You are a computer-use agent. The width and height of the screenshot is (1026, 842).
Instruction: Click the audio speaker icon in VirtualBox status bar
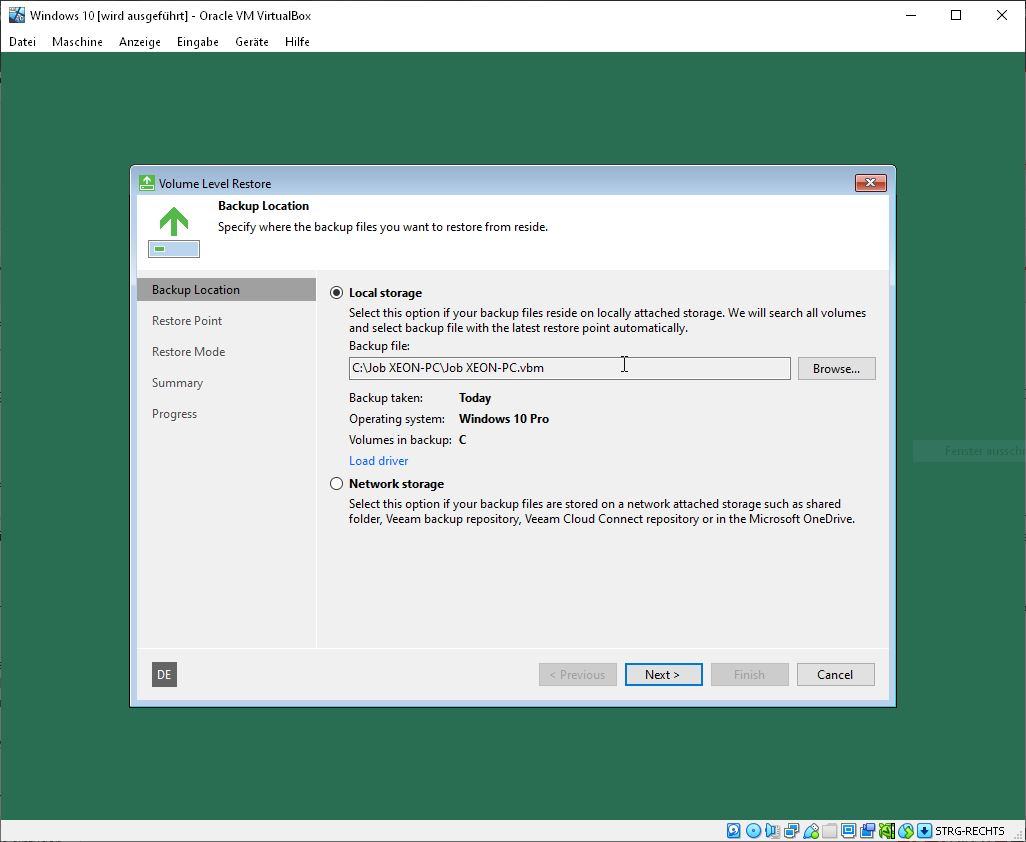click(772, 831)
